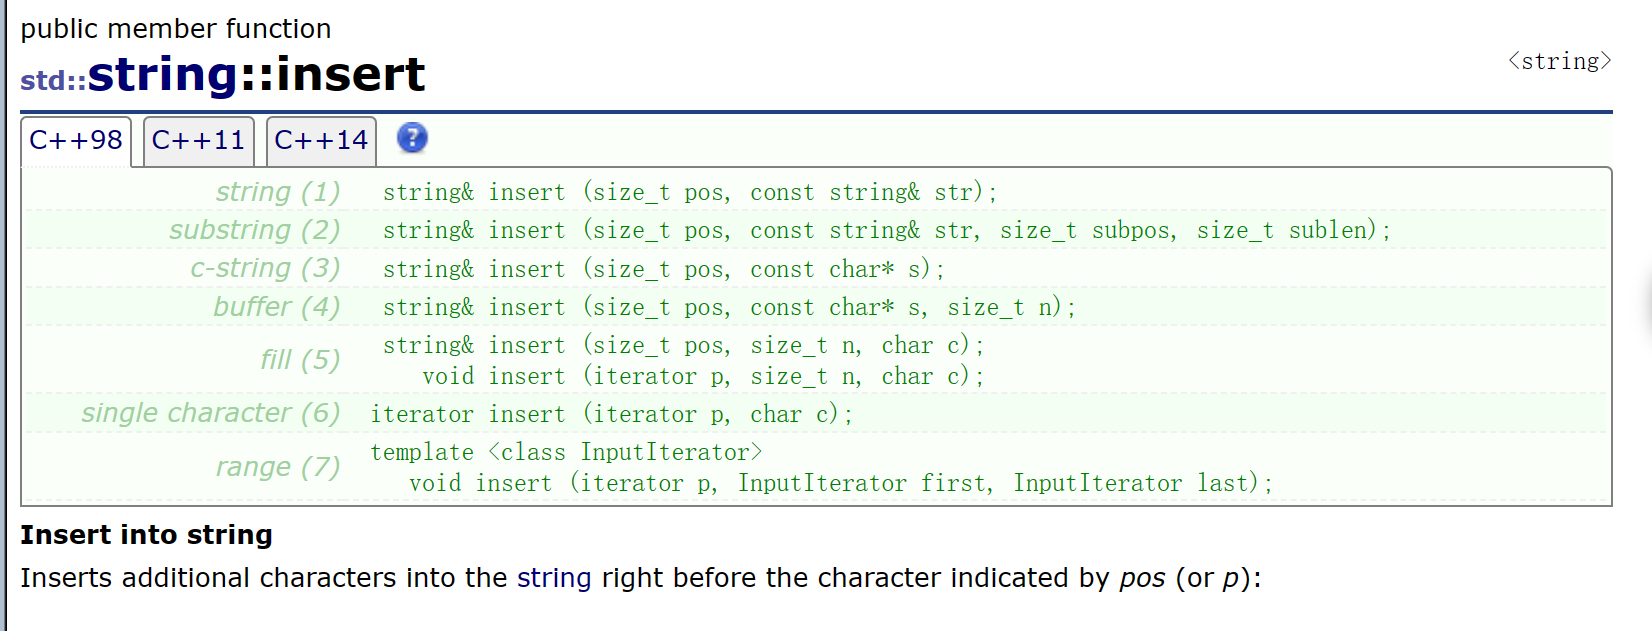Select the 'single character (6)' overload label

(x=211, y=413)
